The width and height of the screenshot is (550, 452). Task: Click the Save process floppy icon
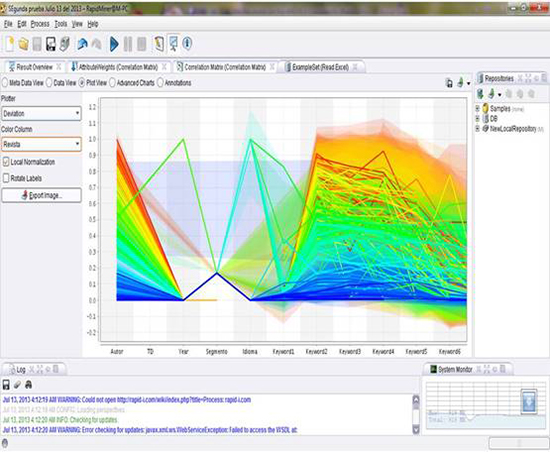pyautogui.click(x=51, y=45)
